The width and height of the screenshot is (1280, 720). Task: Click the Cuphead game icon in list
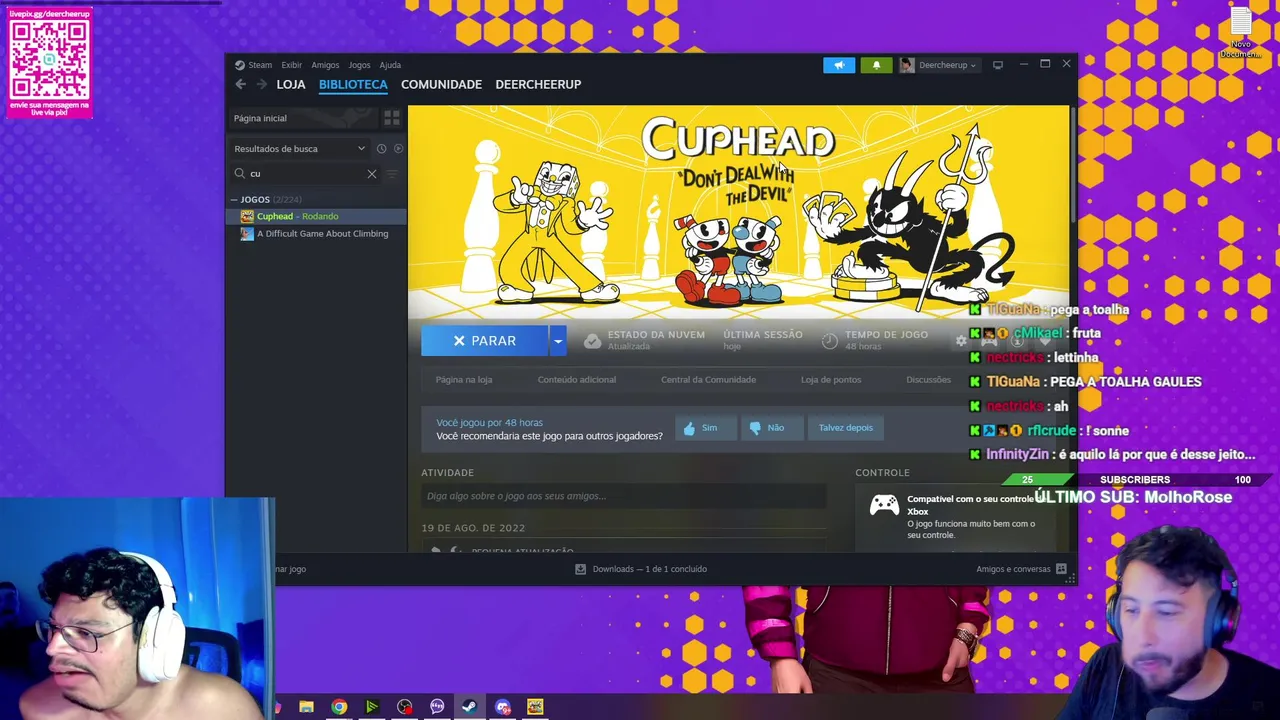pyautogui.click(x=247, y=216)
